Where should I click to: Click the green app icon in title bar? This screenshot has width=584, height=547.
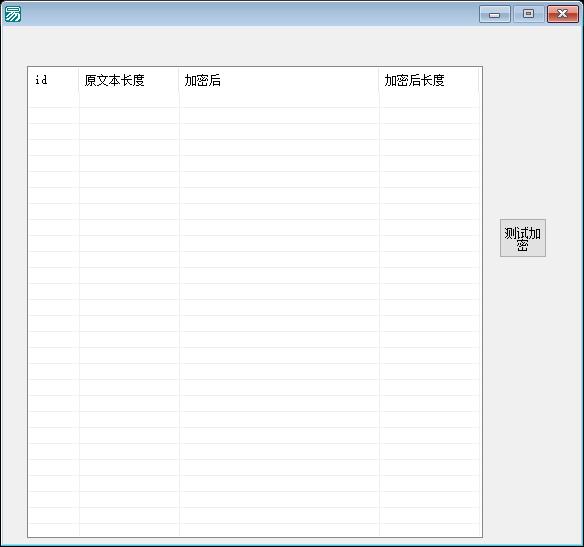(13, 14)
